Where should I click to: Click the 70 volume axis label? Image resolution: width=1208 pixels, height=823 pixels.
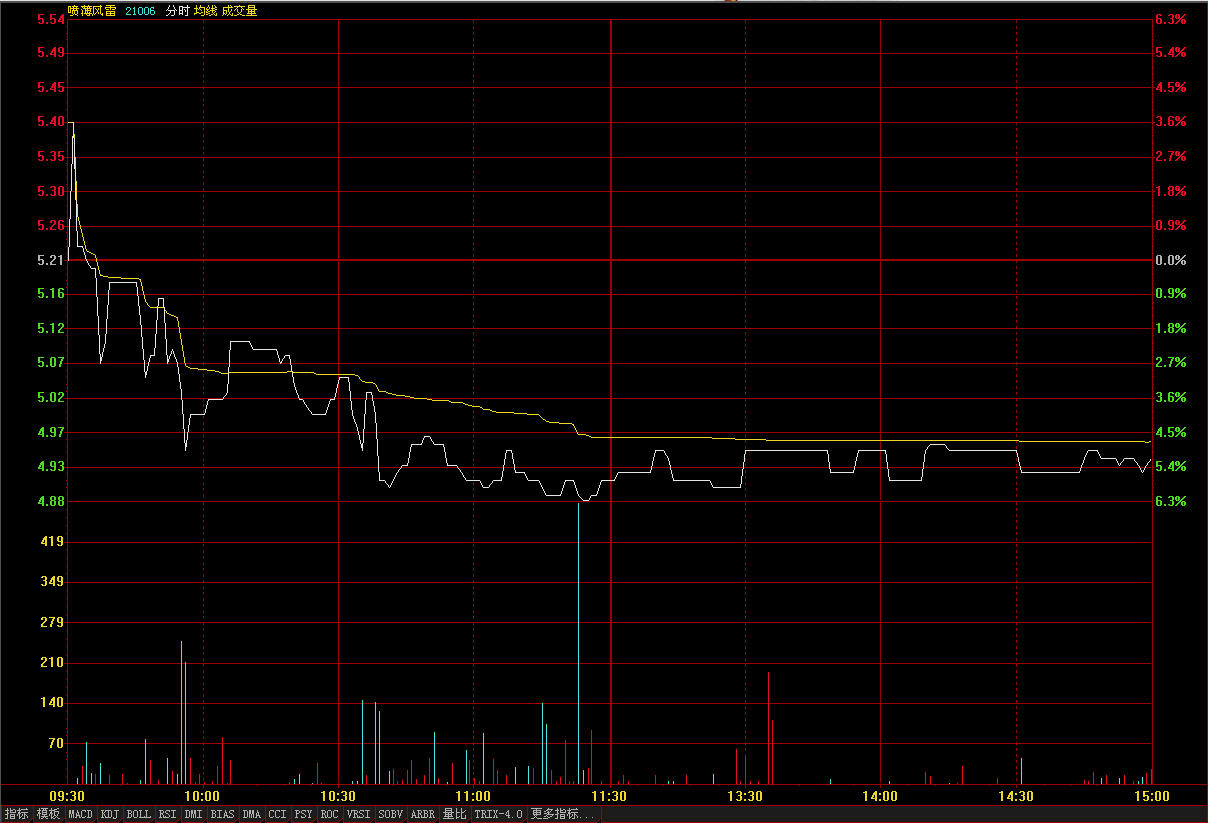click(56, 744)
